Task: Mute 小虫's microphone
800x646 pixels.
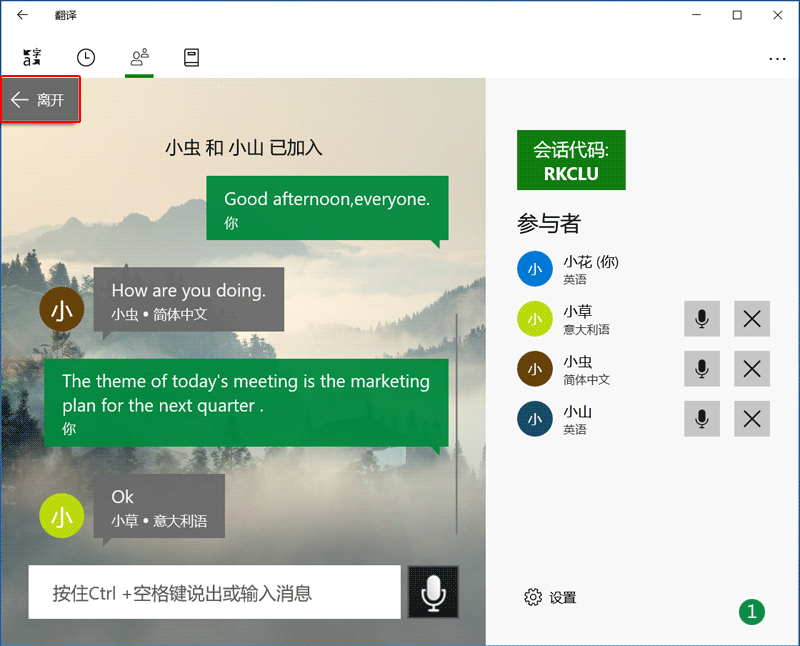Action: 702,369
